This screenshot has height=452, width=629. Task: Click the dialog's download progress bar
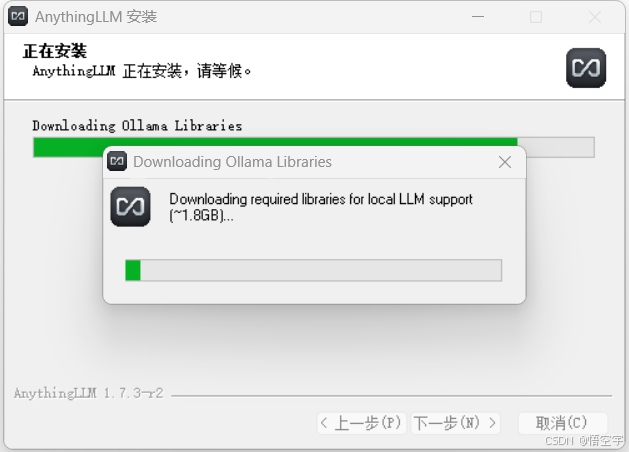click(313, 270)
